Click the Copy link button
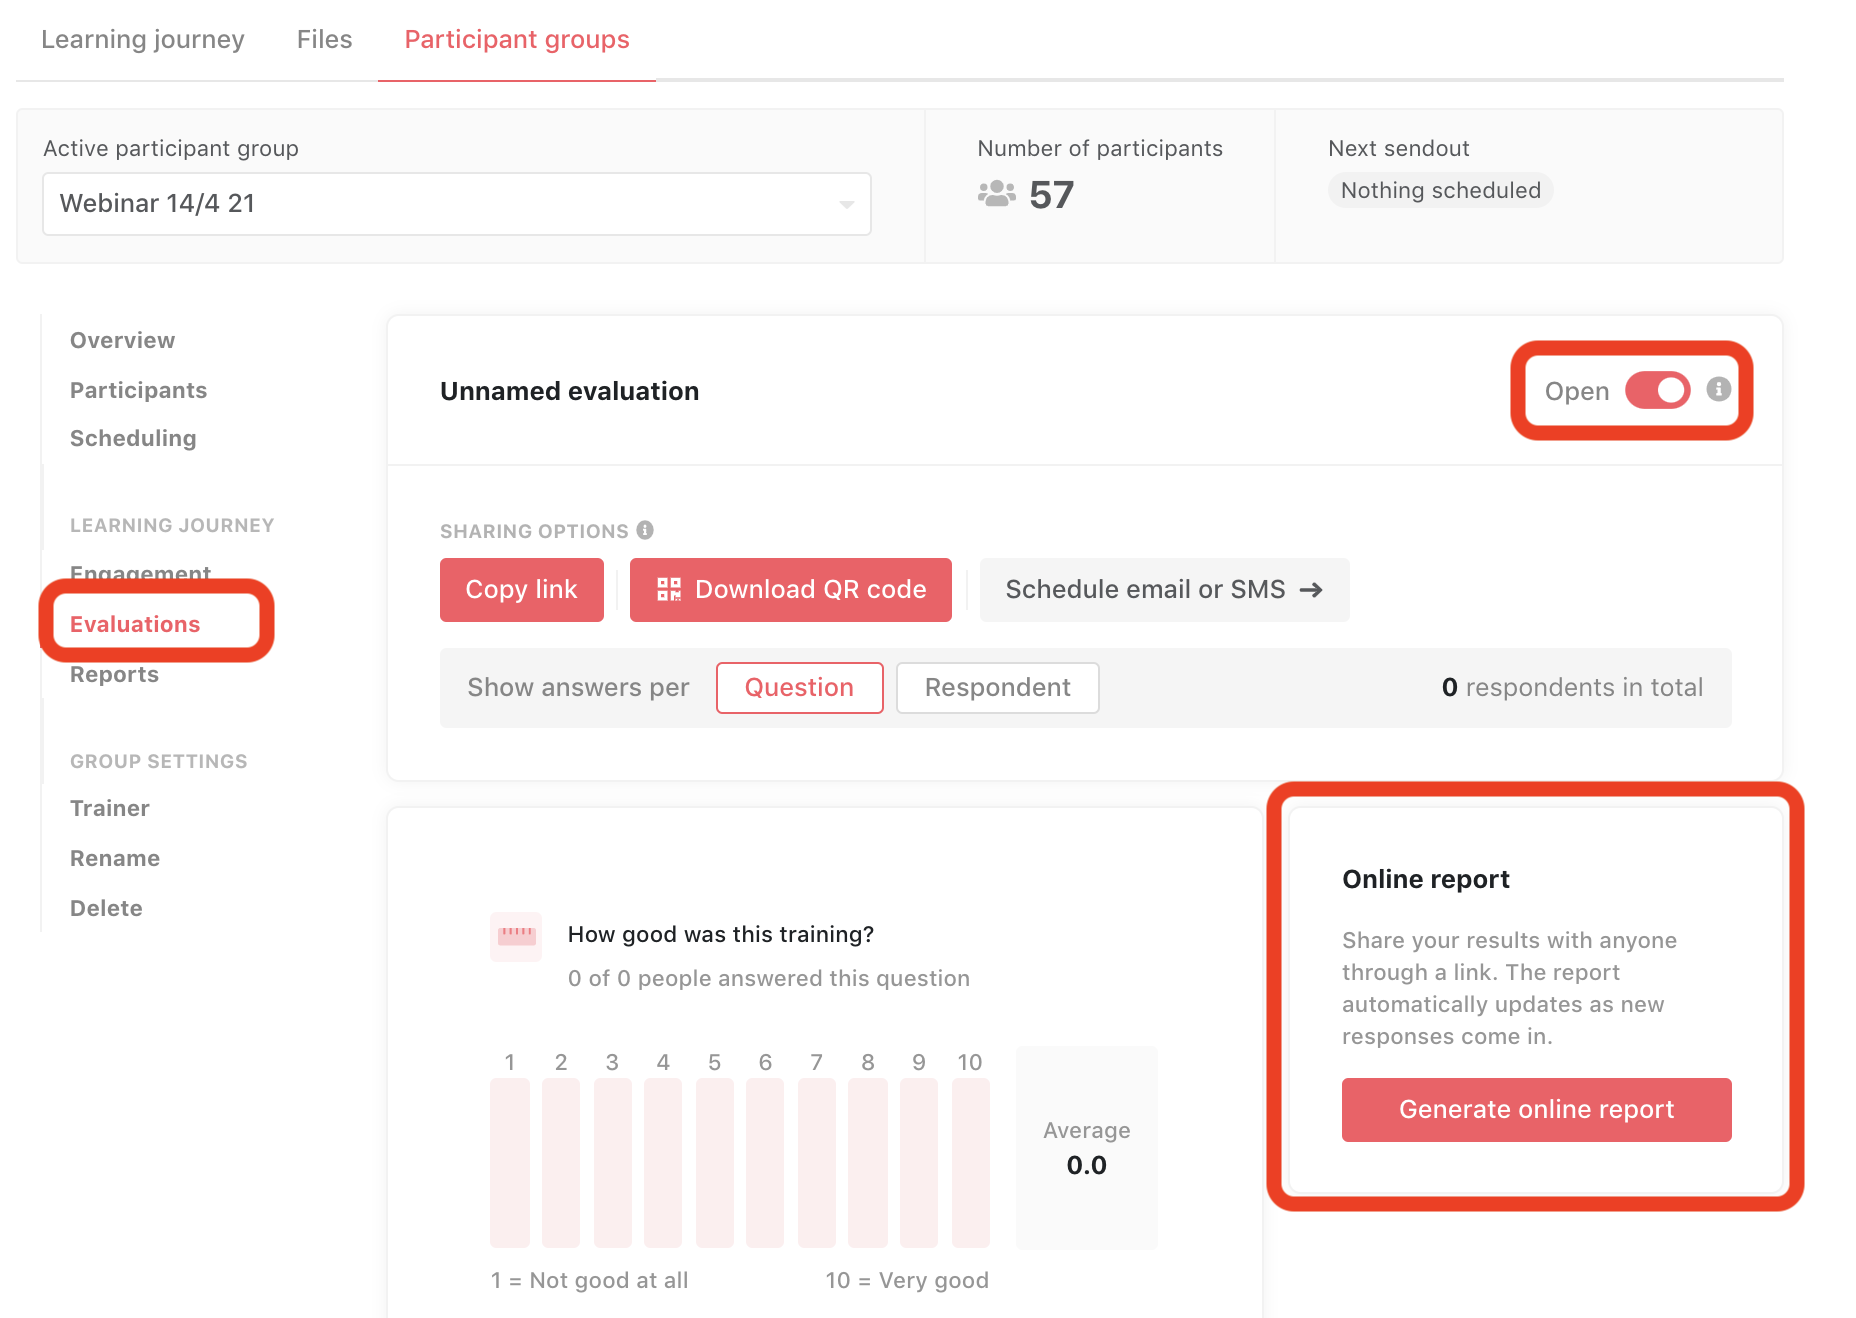 522,590
